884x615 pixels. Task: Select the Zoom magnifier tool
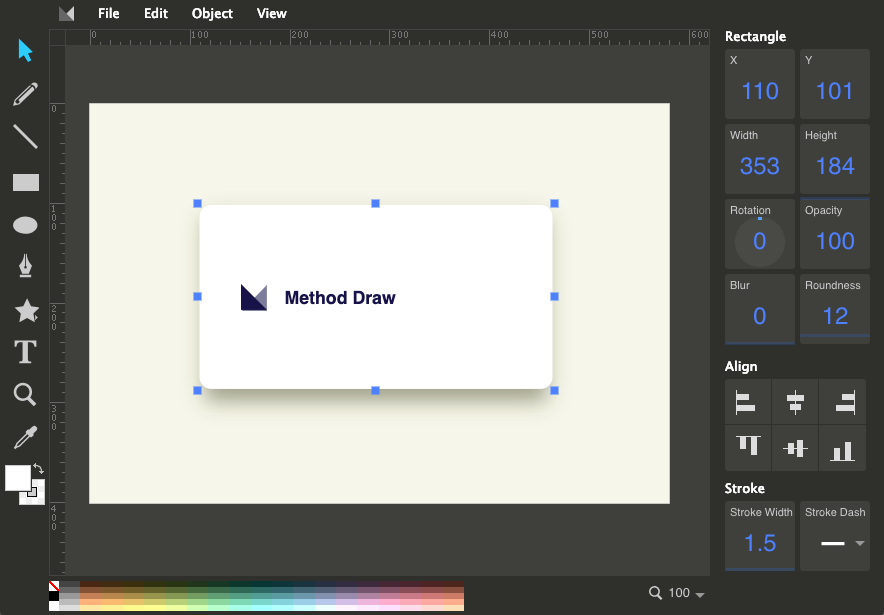(25, 394)
